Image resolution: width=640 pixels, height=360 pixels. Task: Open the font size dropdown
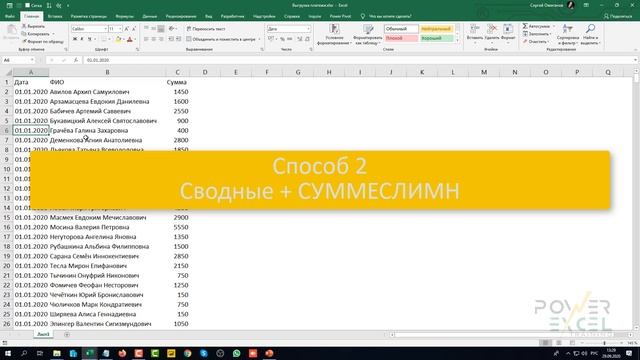tap(120, 29)
